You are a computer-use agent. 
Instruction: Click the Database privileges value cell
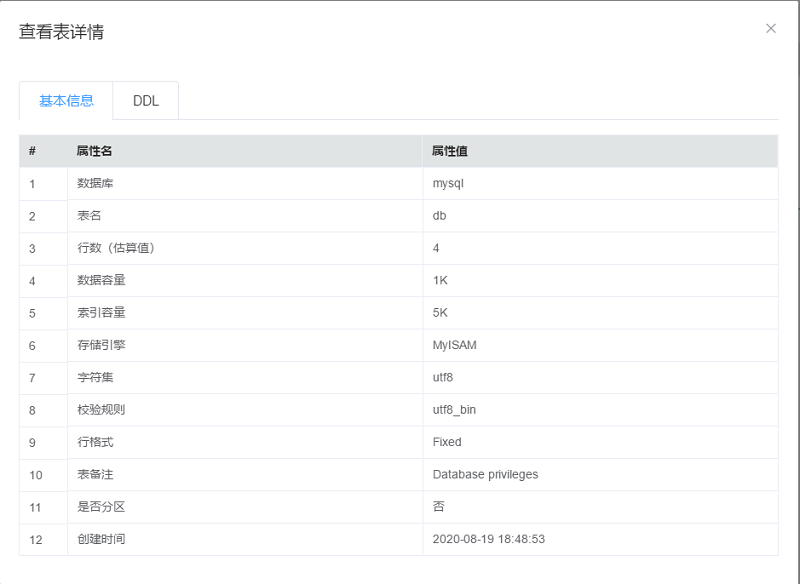[x=600, y=474]
